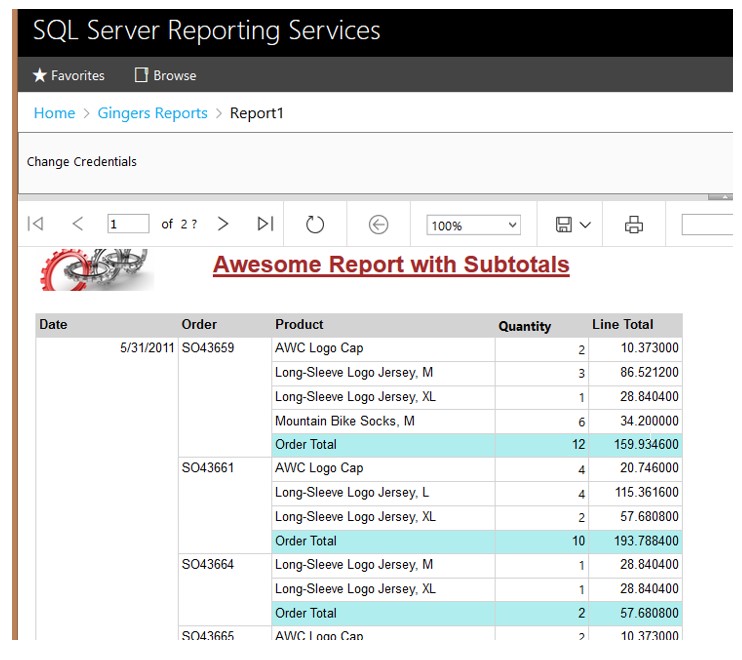Image resolution: width=742 pixels, height=660 pixels.
Task: Navigate back to parent report
Action: point(378,225)
